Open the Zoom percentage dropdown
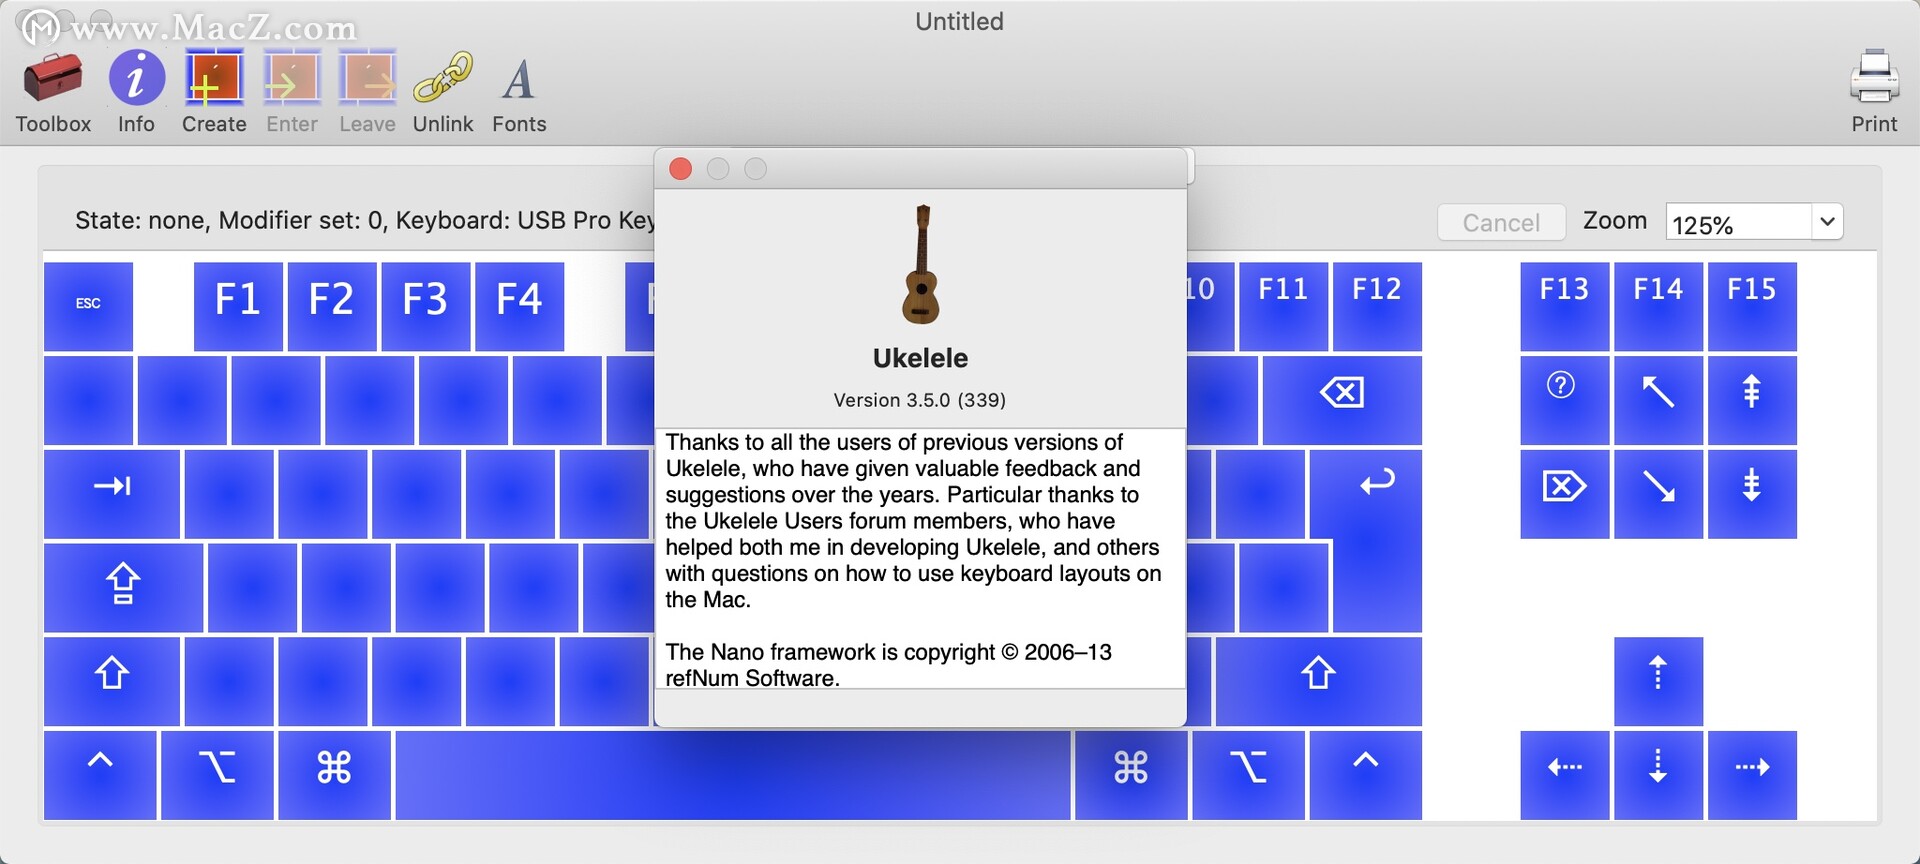 [1827, 222]
